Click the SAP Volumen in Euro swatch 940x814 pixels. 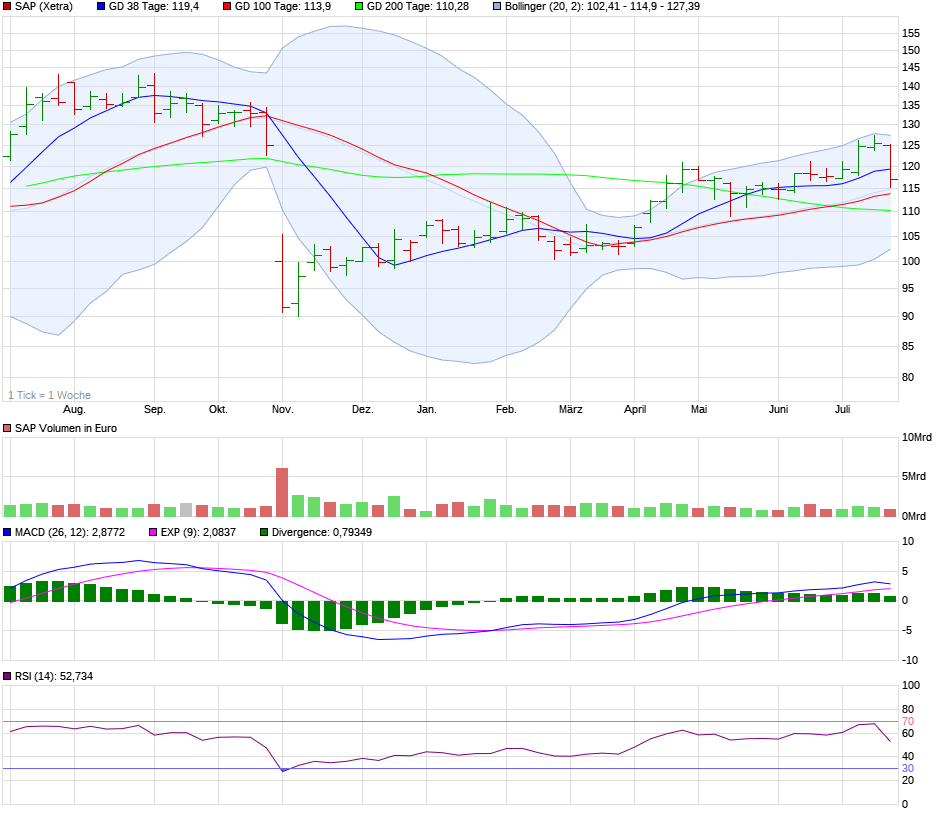point(8,429)
